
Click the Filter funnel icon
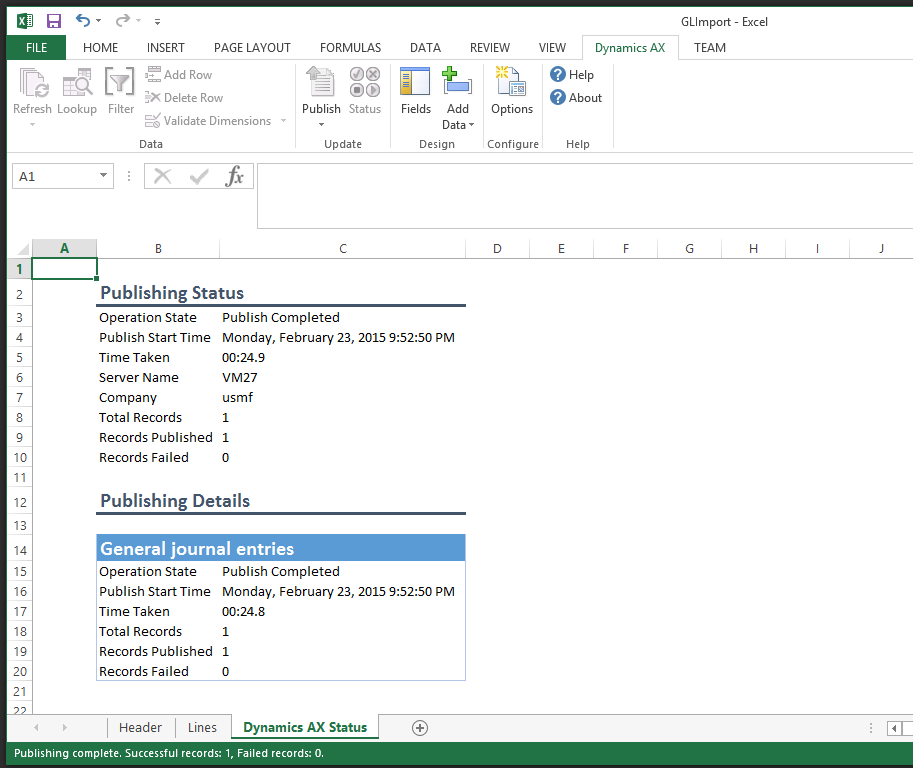pos(120,82)
